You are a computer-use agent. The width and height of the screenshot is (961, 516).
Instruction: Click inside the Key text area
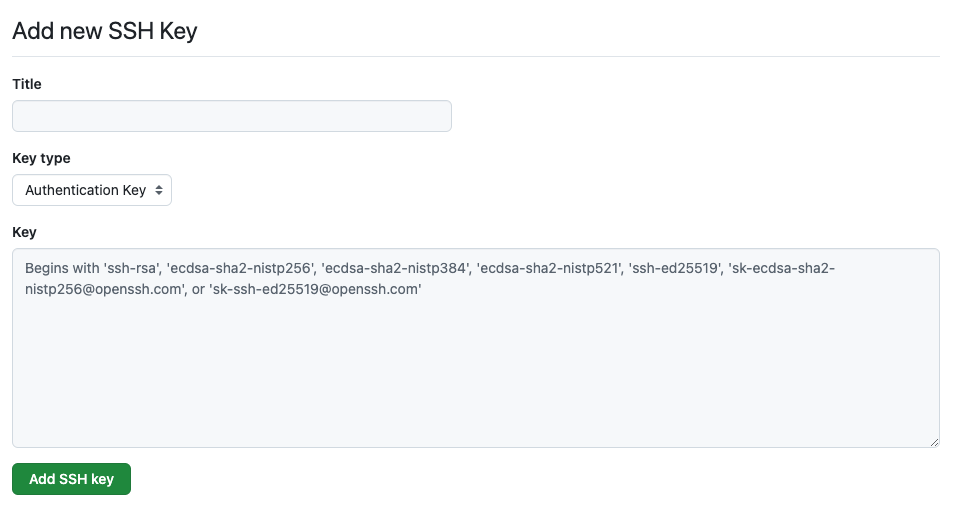coord(476,347)
